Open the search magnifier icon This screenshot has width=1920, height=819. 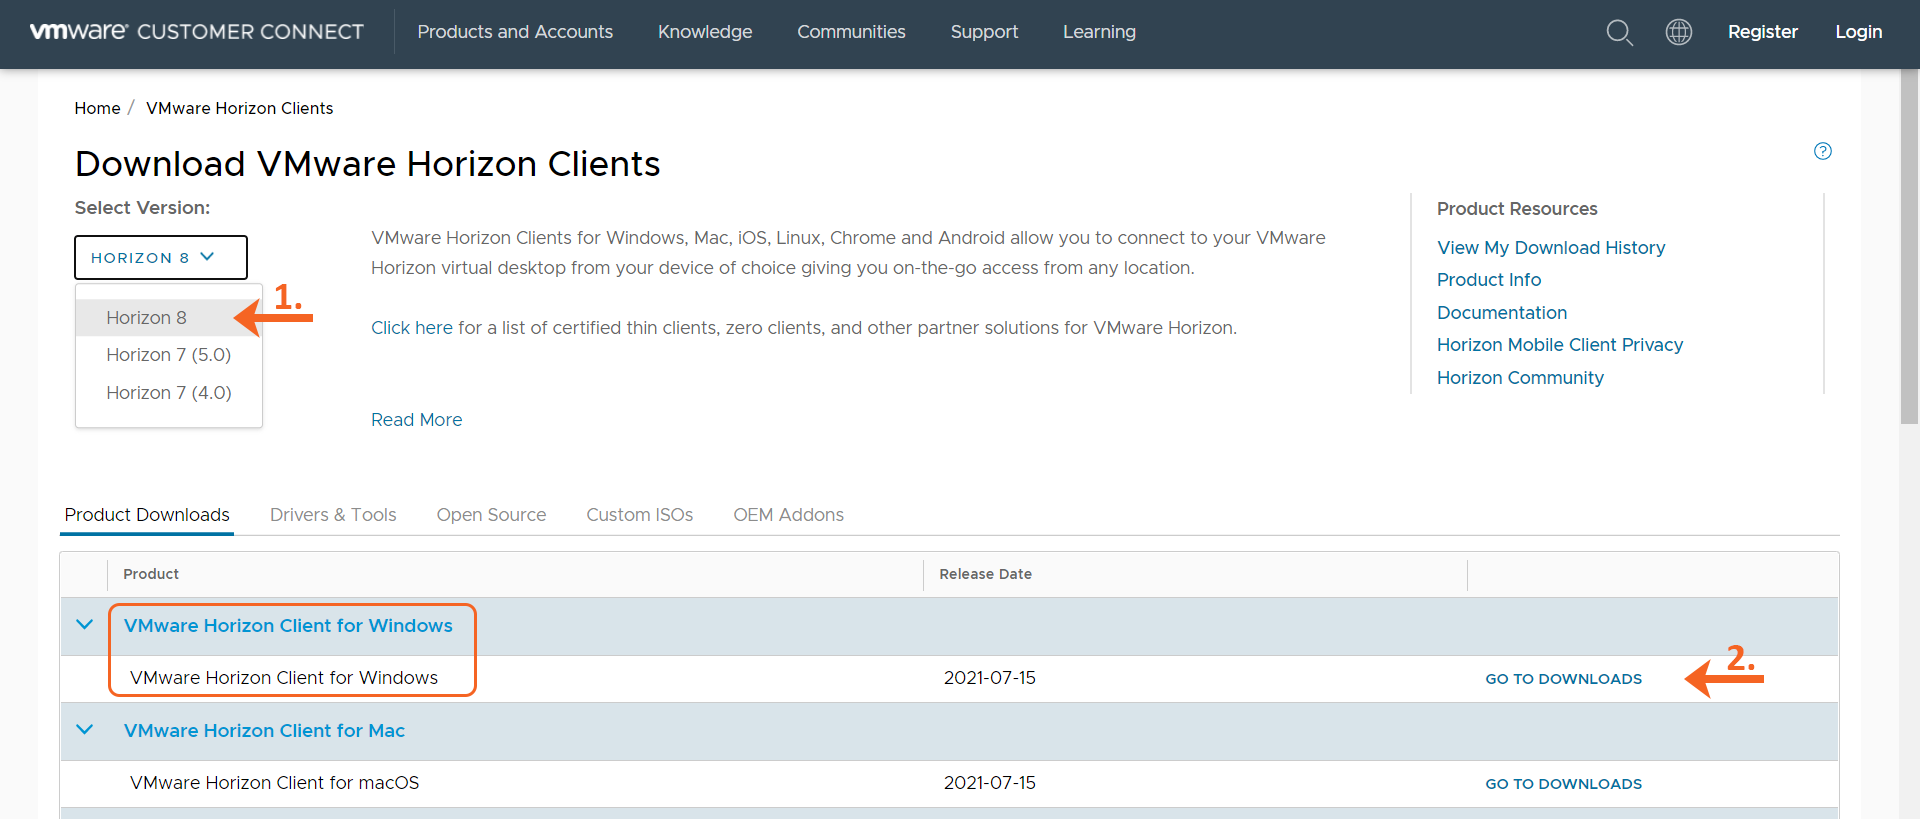pos(1619,33)
